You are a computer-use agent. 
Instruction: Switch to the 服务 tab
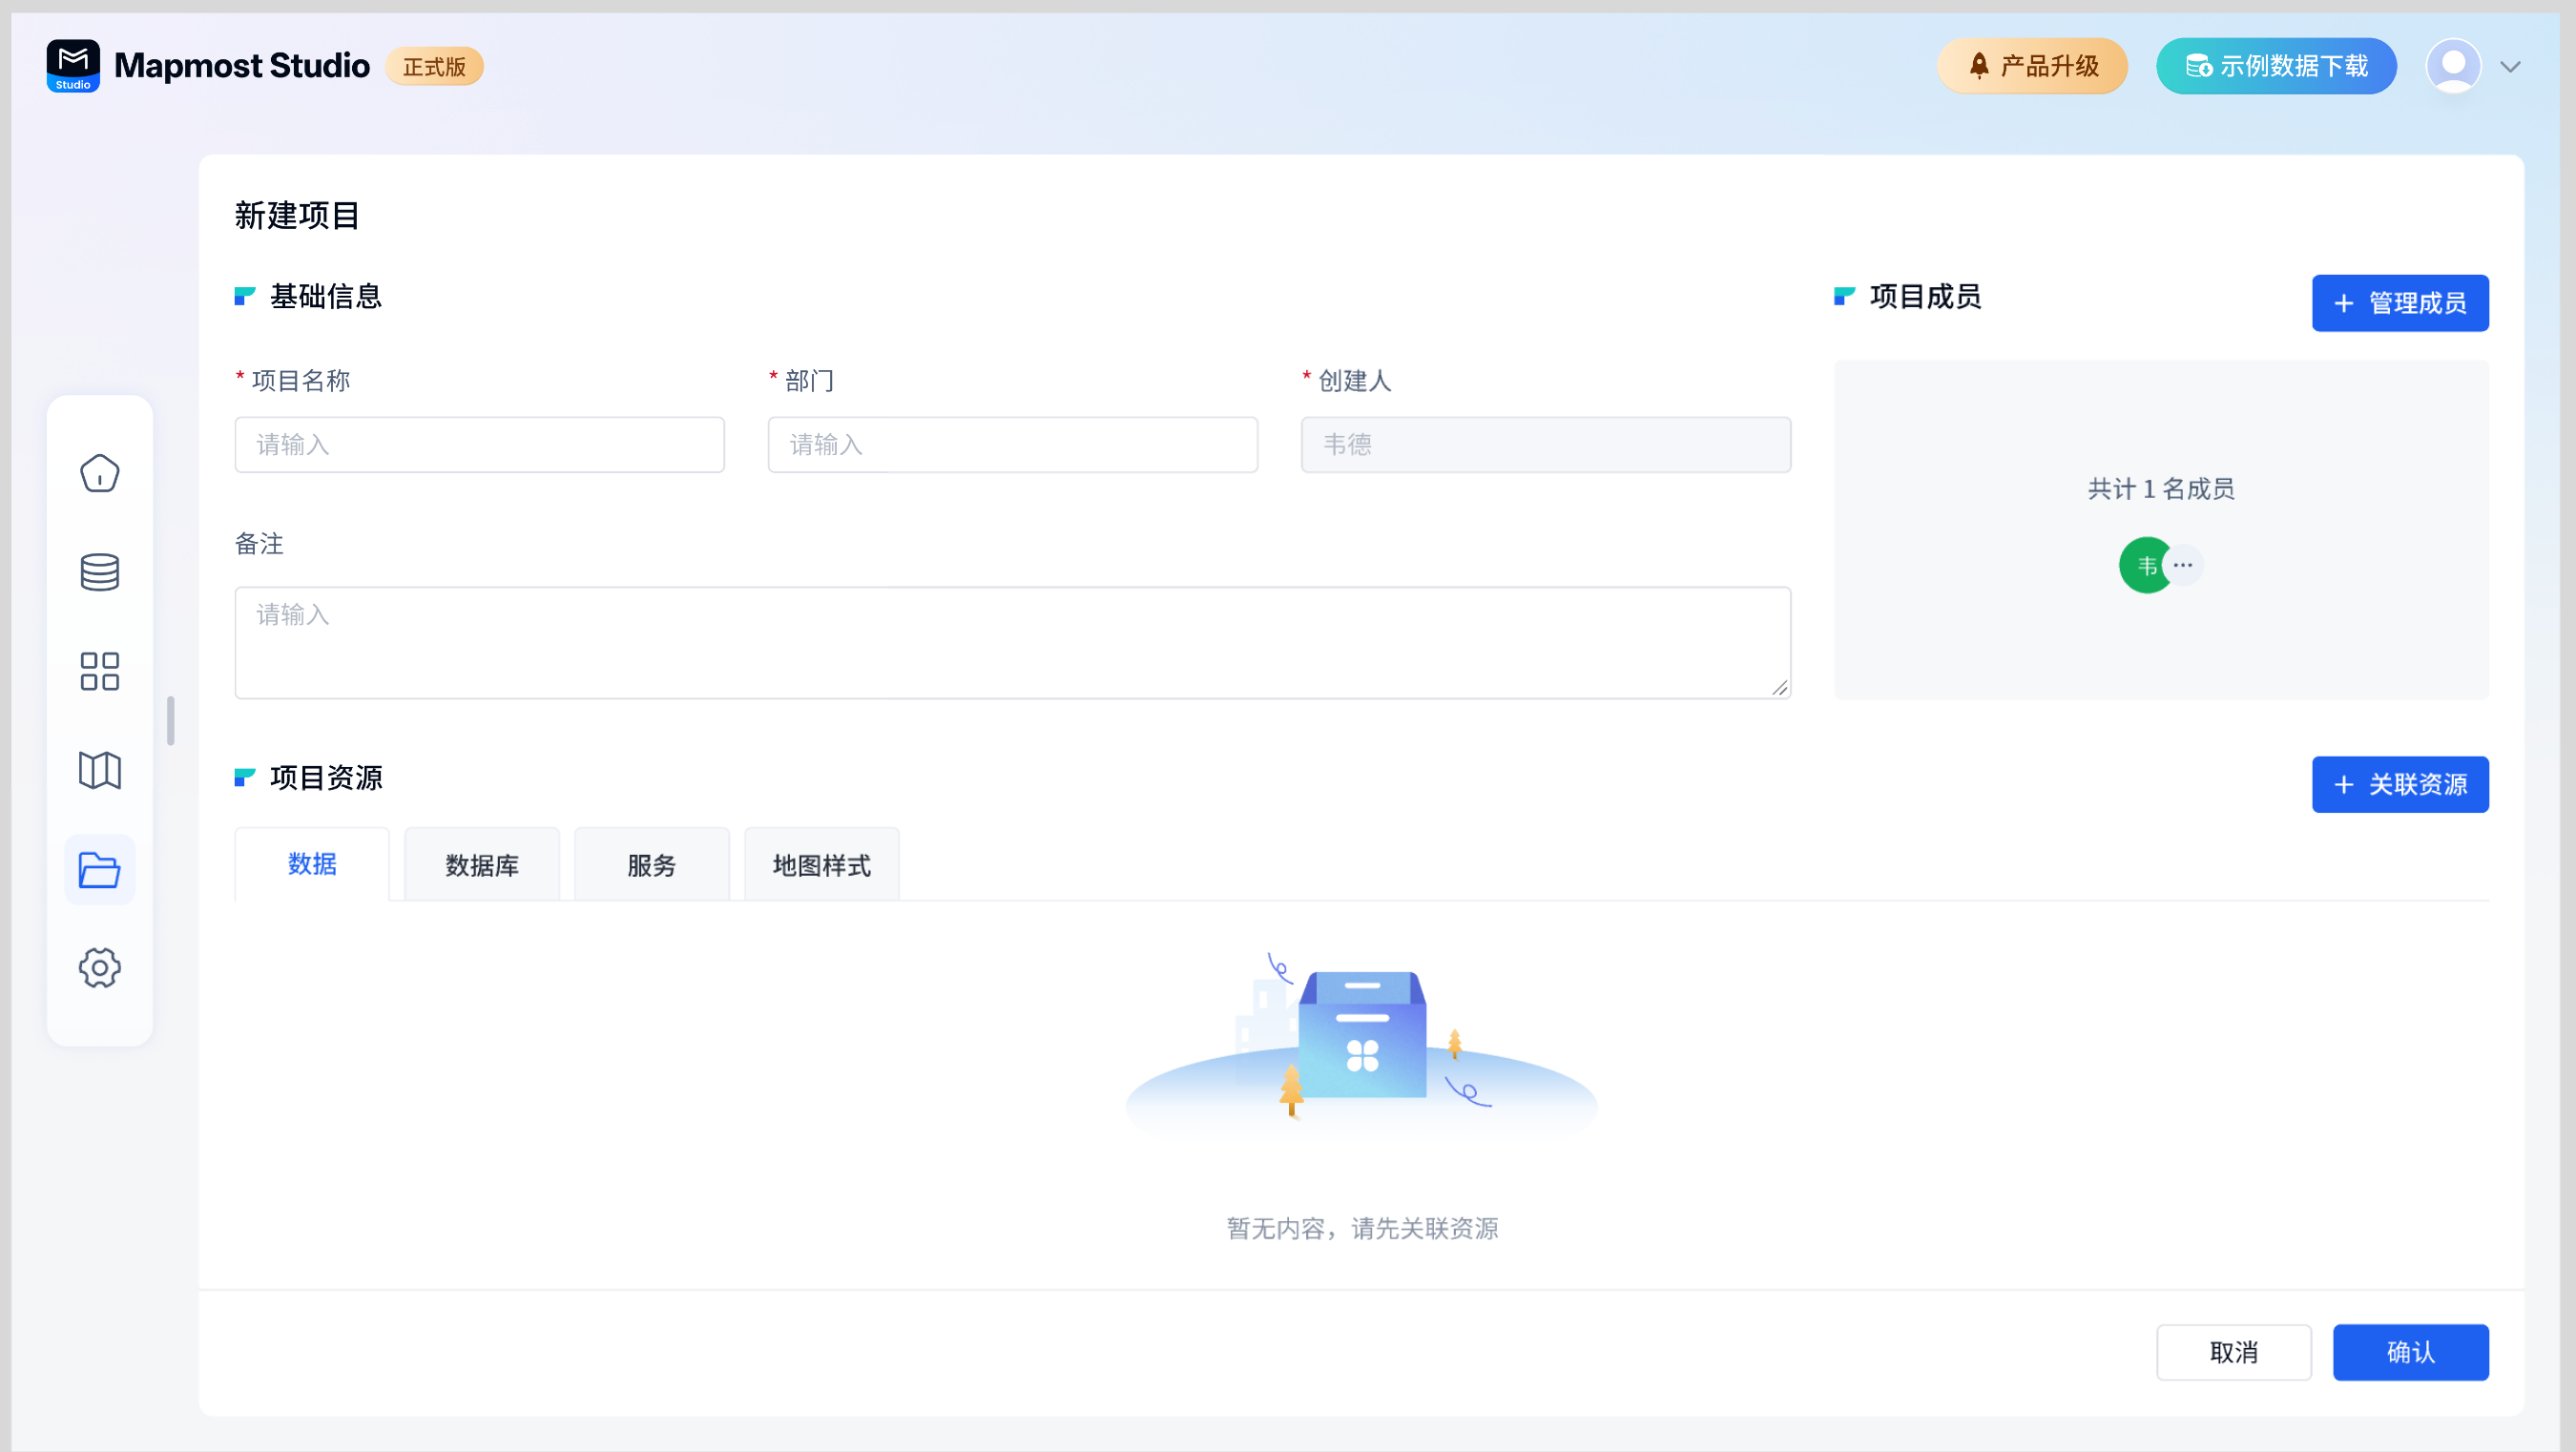[652, 865]
